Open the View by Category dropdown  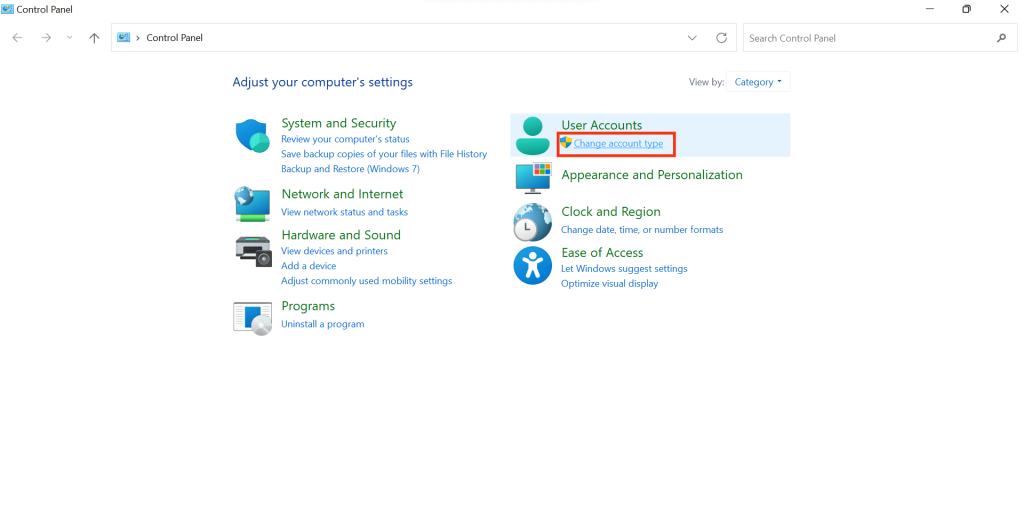pyautogui.click(x=758, y=82)
